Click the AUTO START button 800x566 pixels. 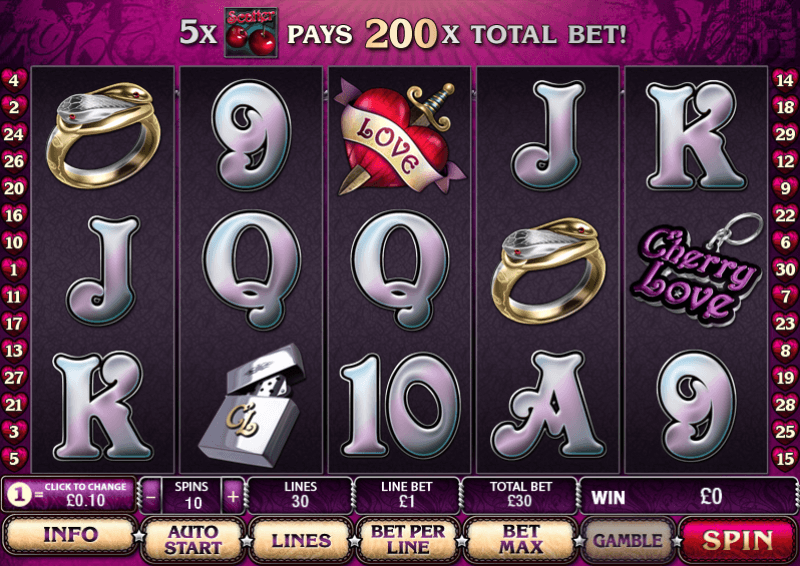(x=193, y=540)
